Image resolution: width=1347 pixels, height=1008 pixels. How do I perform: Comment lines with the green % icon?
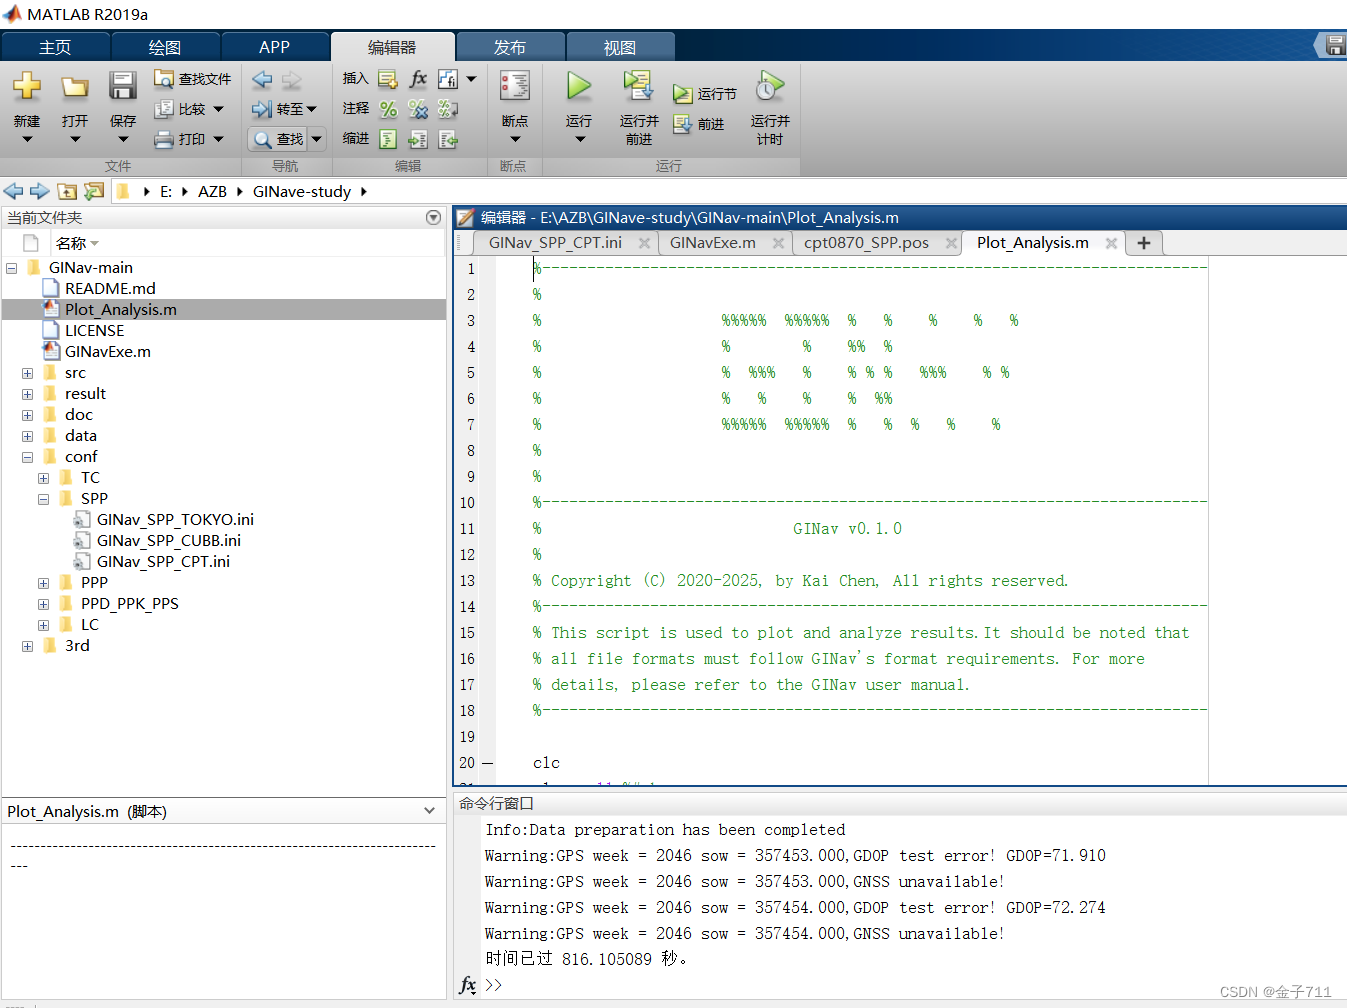point(388,109)
